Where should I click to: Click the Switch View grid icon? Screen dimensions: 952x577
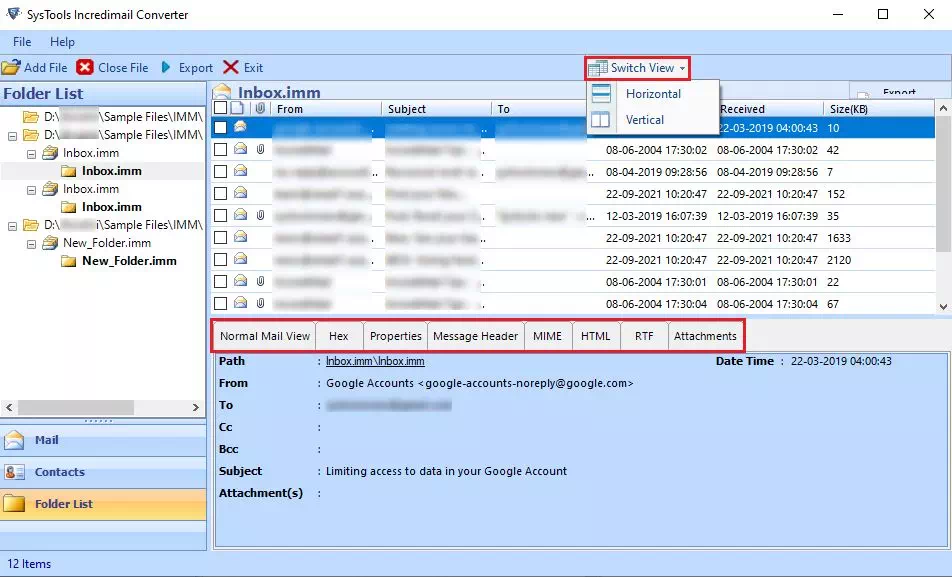click(x=598, y=68)
